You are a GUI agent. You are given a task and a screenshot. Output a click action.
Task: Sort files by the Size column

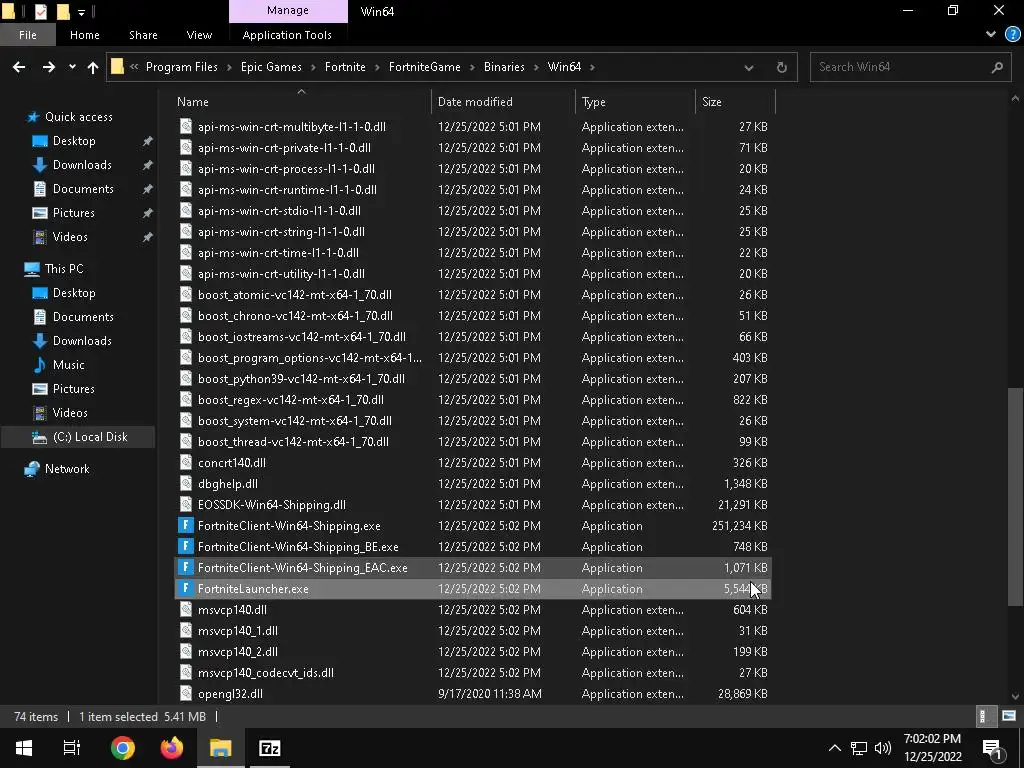[712, 101]
